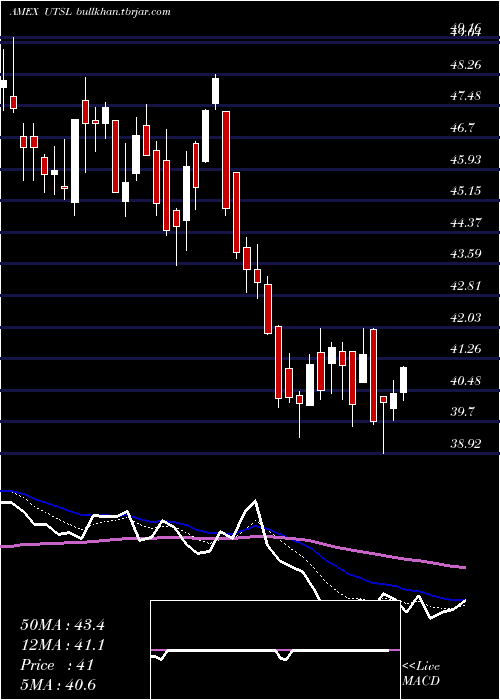This screenshot has height=700, width=500.
Task: Click the 38.92 price axis label
Action: coord(466,443)
